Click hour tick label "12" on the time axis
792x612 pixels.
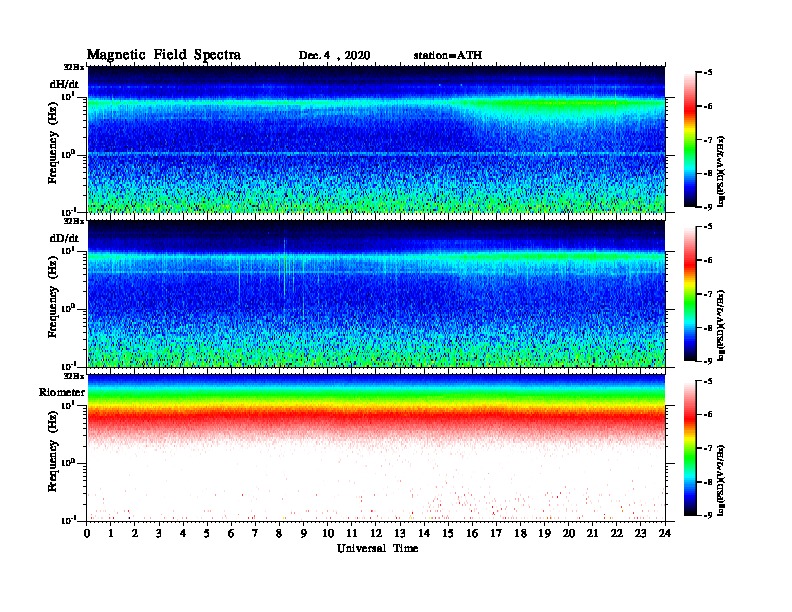coord(376,533)
